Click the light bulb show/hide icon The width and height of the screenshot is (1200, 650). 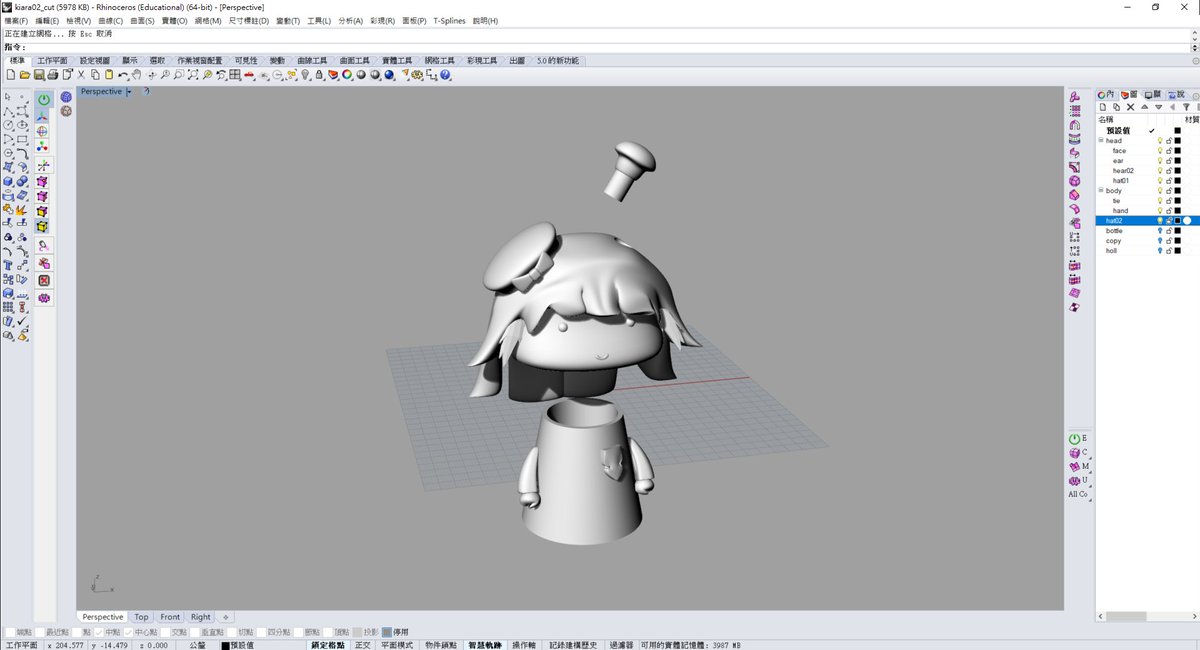click(305, 74)
